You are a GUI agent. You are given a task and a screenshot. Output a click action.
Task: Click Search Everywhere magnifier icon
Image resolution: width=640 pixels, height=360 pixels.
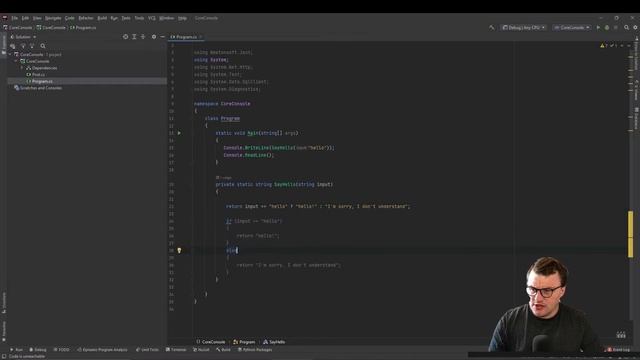click(627, 27)
